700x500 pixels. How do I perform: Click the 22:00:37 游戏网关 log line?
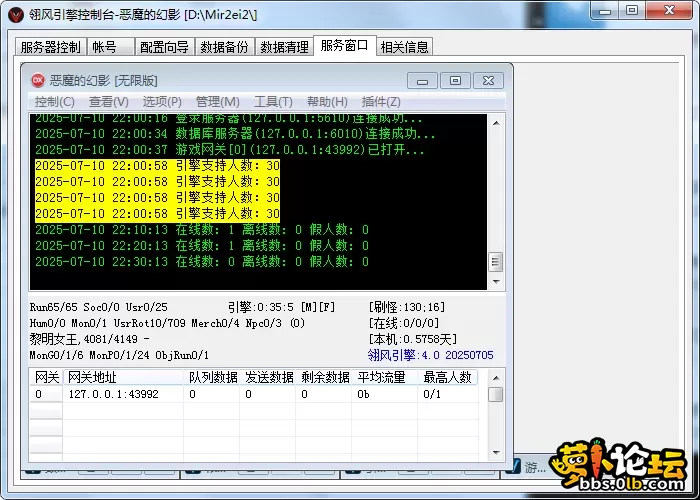click(229, 150)
